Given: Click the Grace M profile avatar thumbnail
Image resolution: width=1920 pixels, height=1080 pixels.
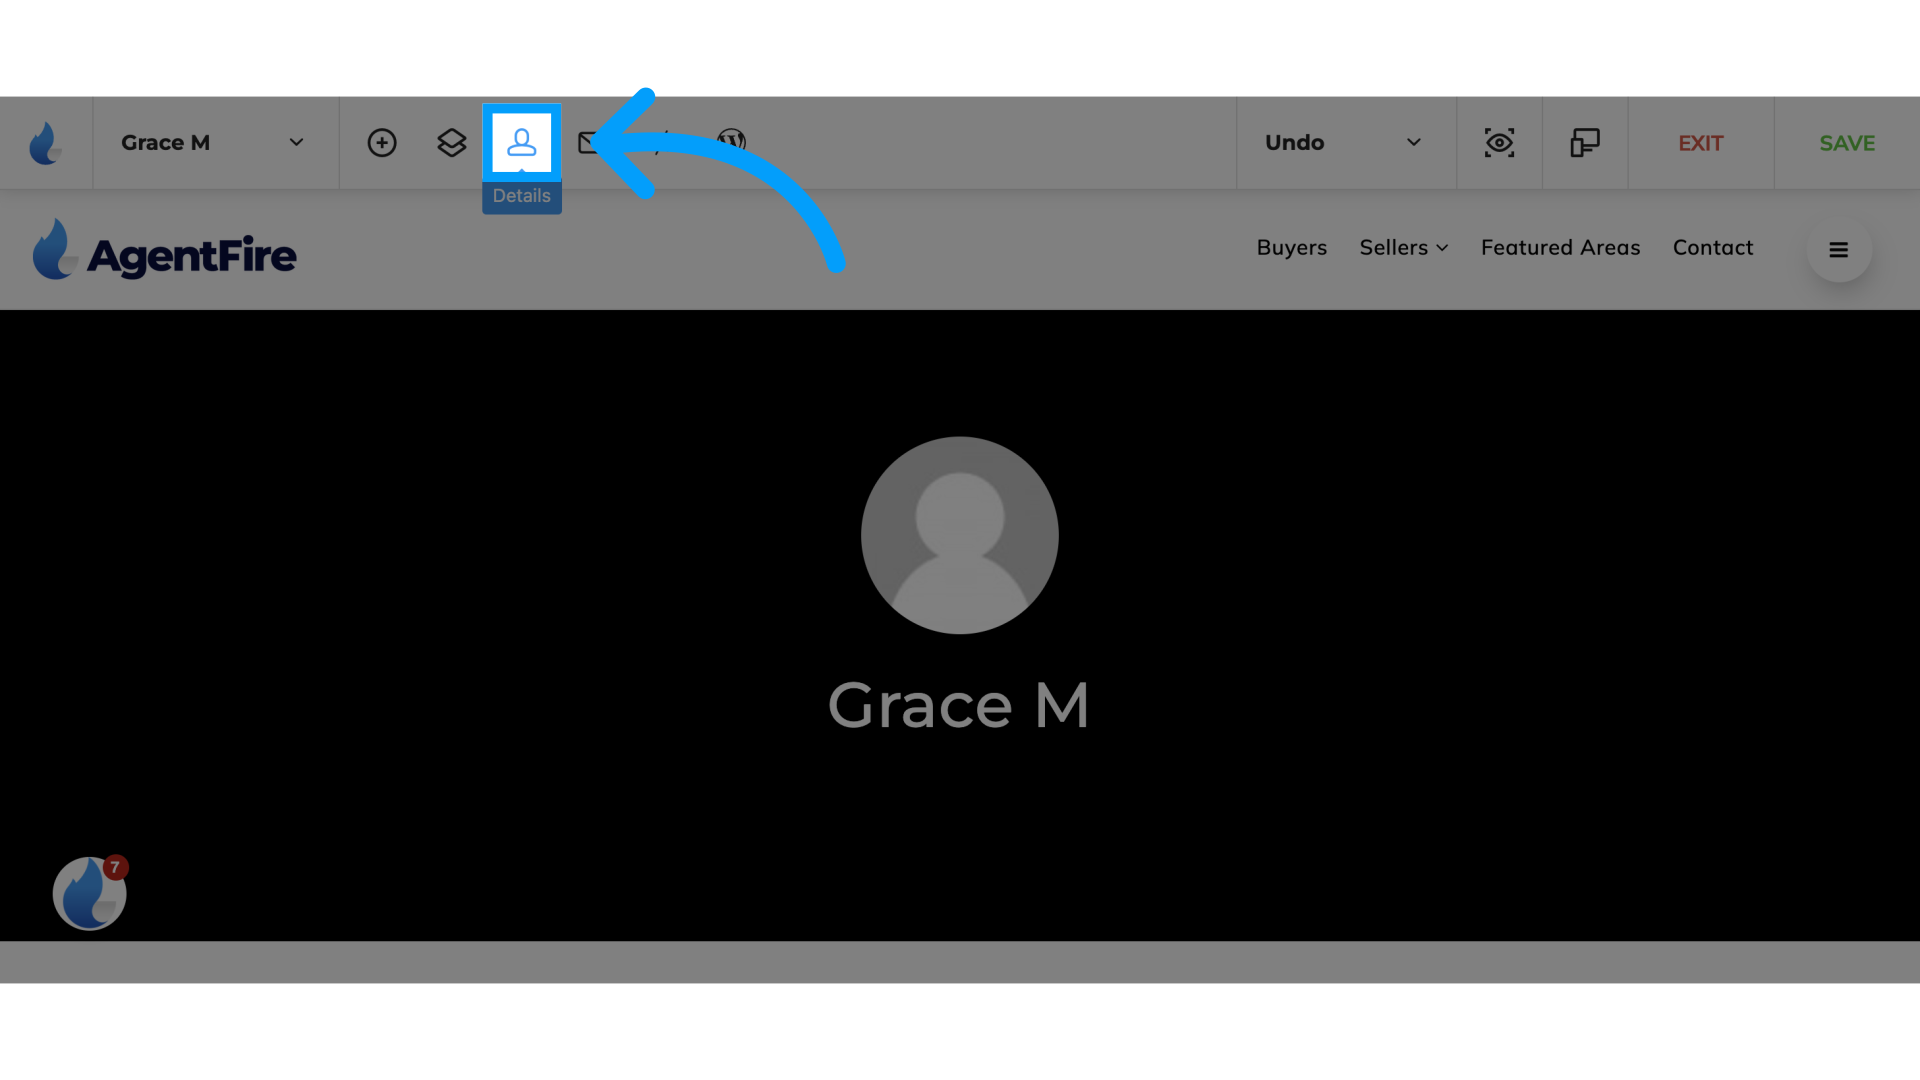Looking at the screenshot, I should pos(960,534).
